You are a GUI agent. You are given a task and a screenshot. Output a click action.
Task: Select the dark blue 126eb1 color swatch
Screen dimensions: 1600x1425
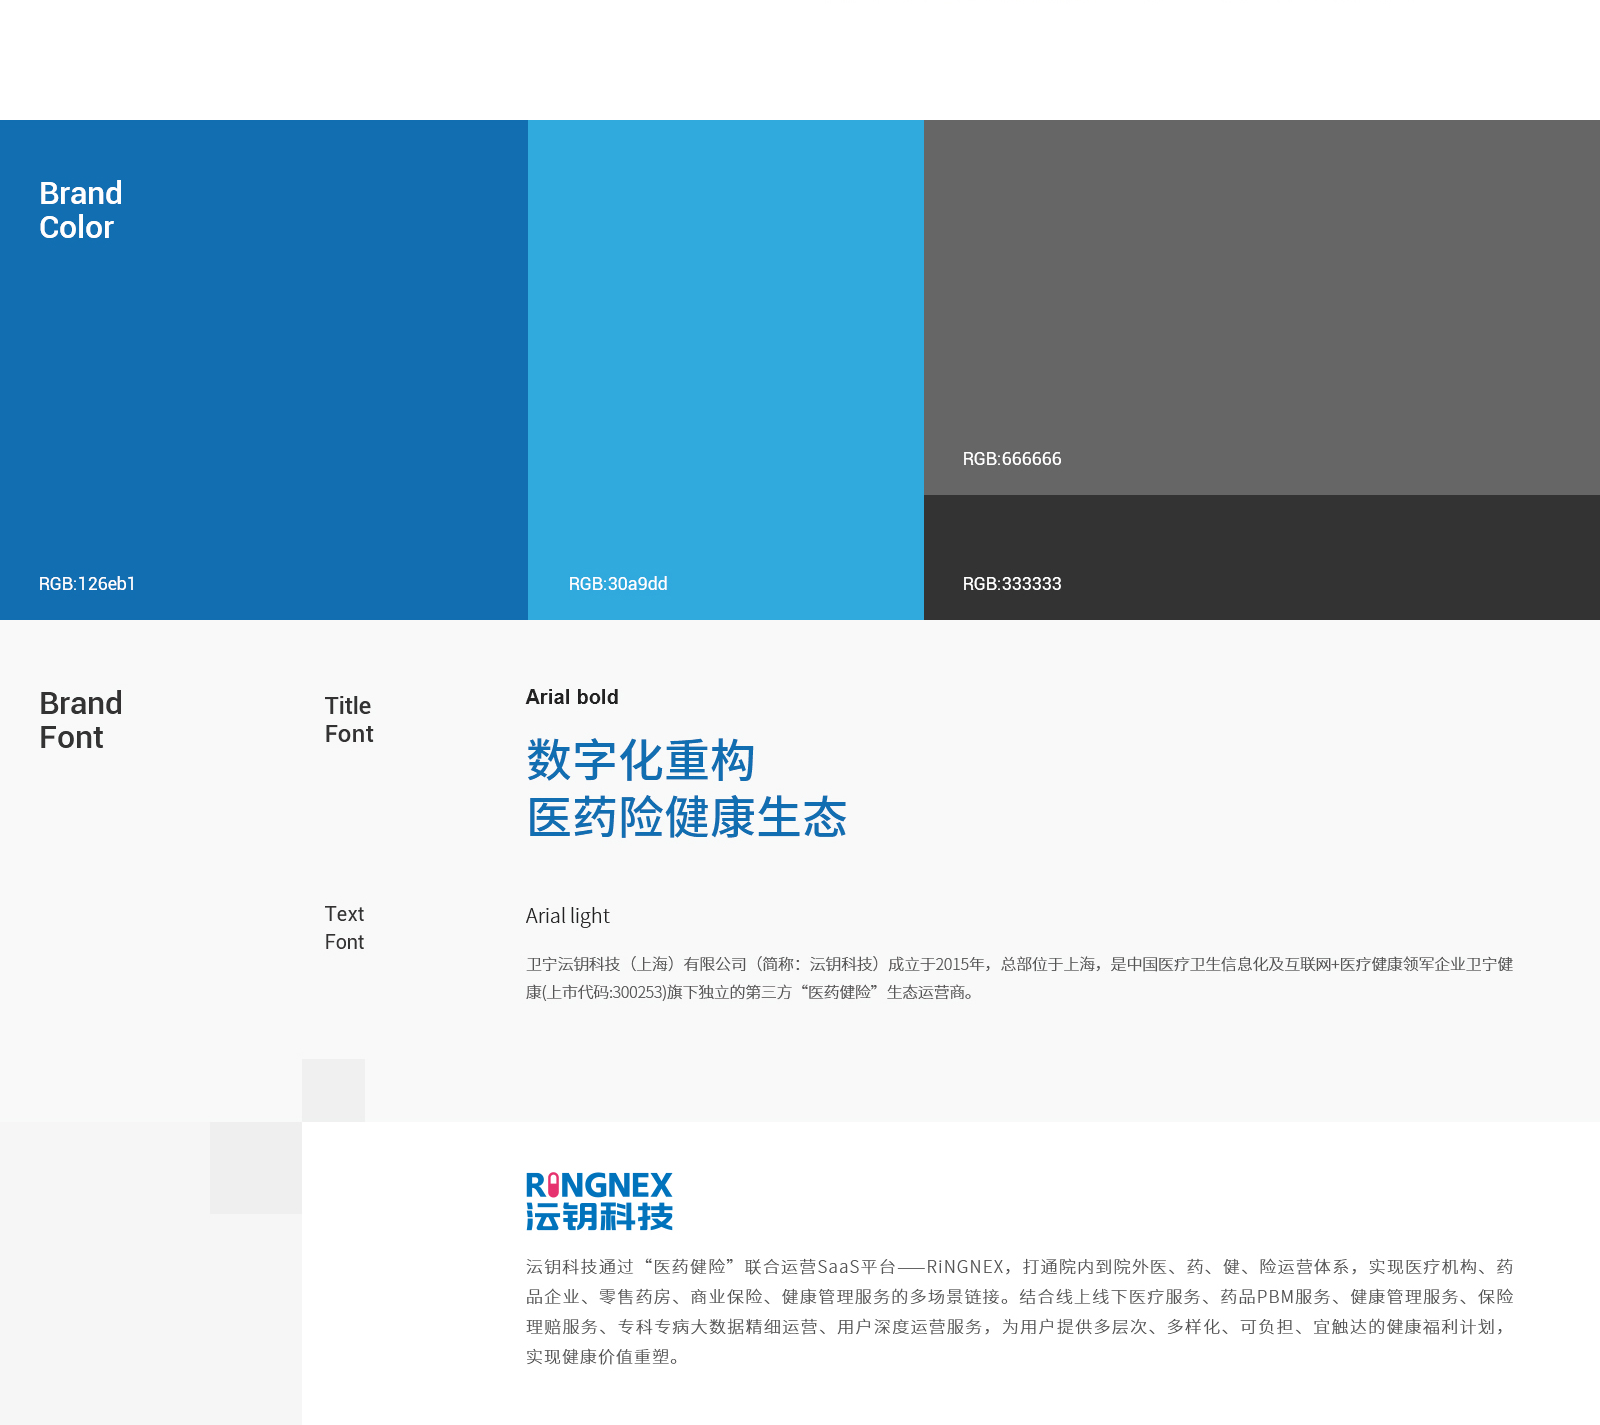264,380
